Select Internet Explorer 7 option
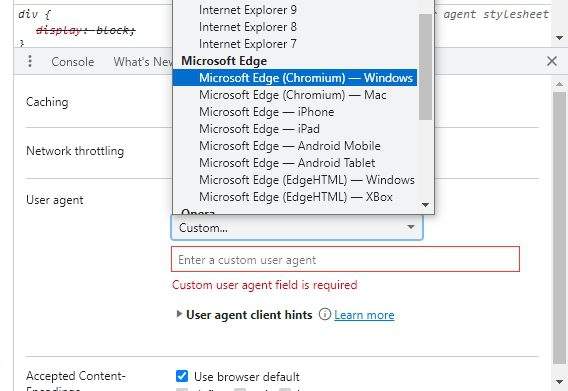 point(295,44)
